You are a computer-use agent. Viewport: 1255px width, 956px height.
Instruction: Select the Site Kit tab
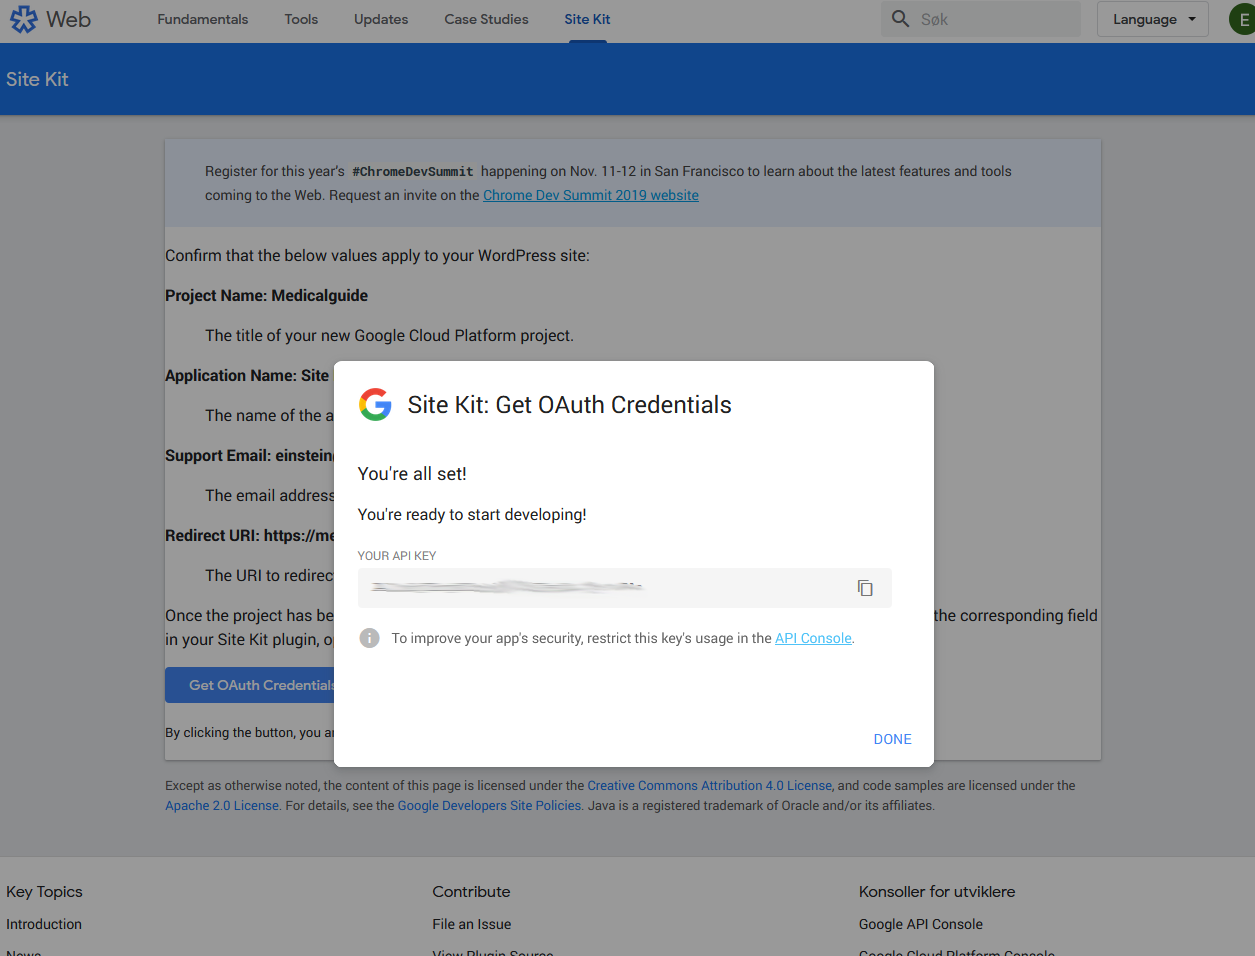pyautogui.click(x=587, y=19)
